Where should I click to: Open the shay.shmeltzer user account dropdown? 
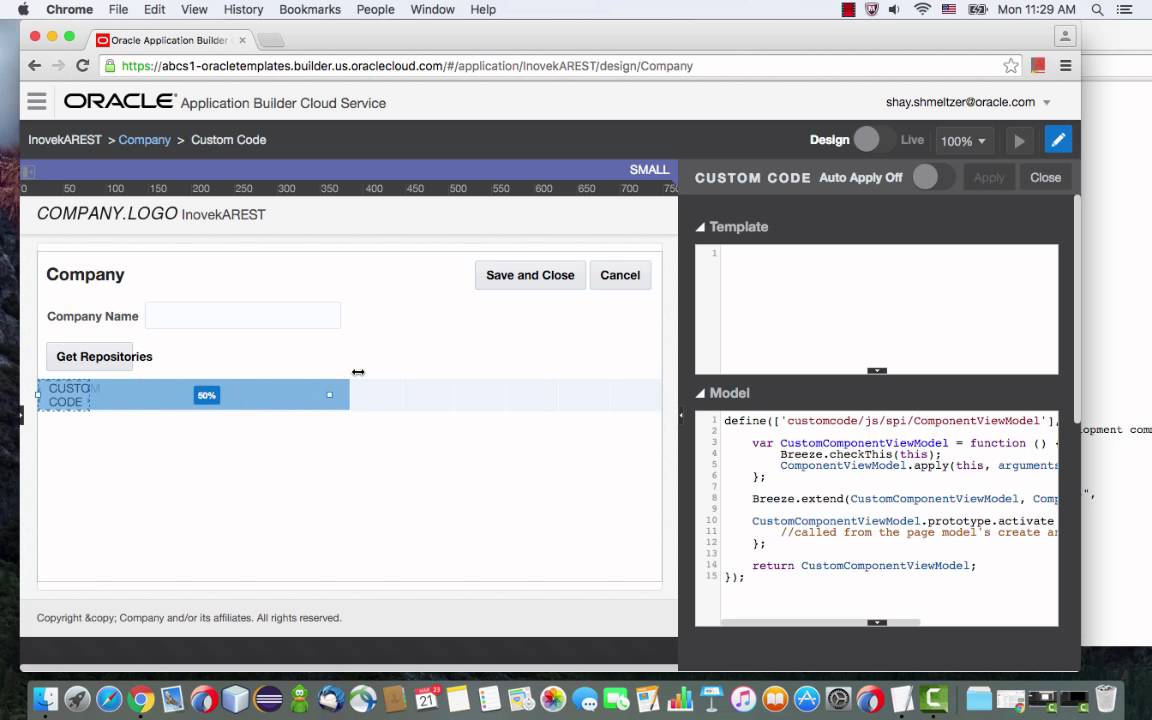(x=968, y=102)
